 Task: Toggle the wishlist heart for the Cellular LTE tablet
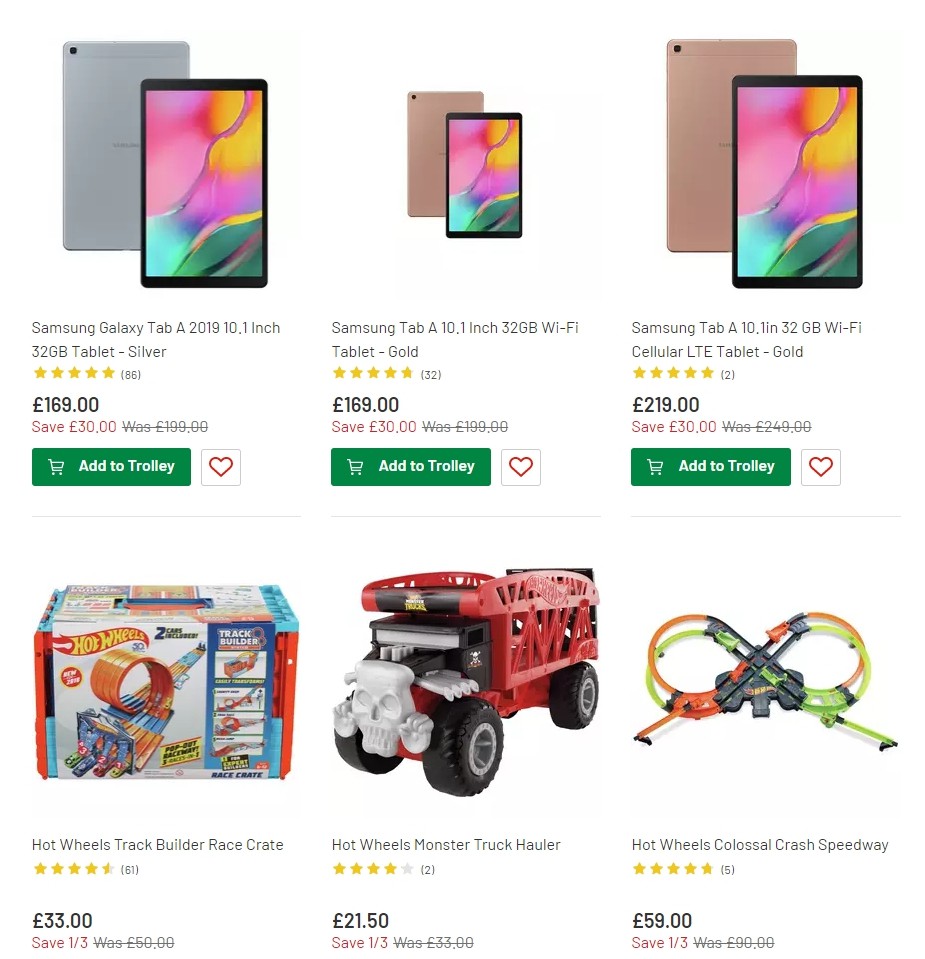pos(820,466)
